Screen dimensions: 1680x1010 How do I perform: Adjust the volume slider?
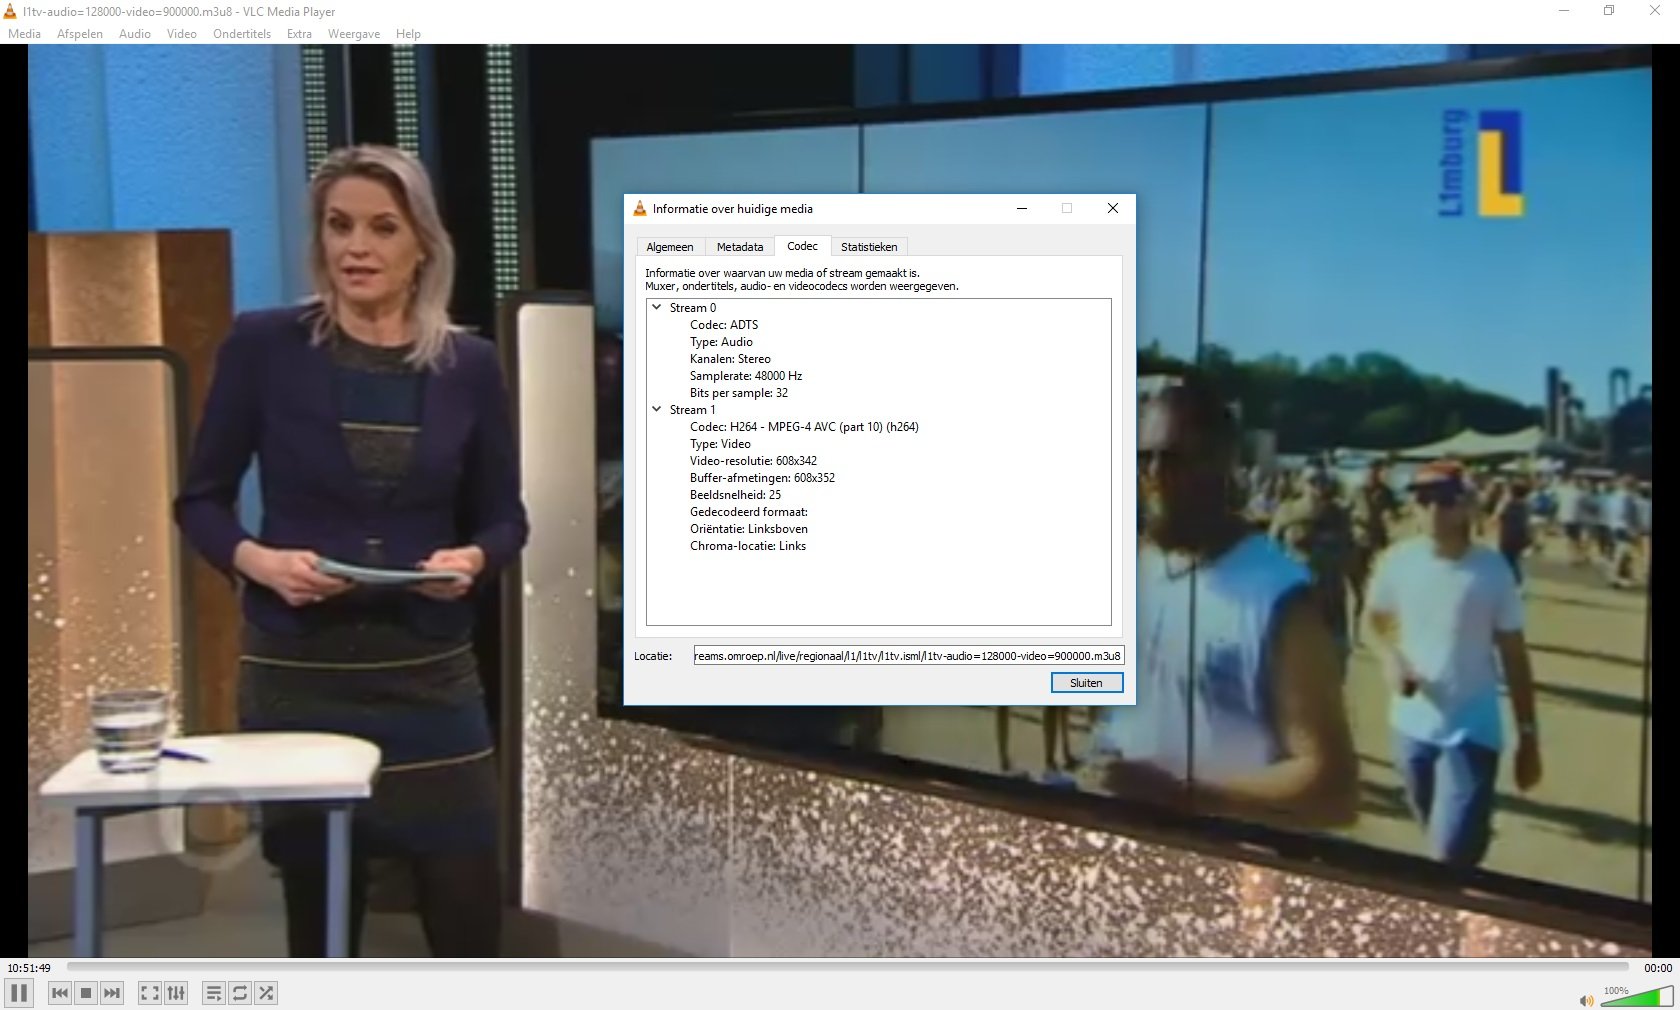[x=1637, y=997]
